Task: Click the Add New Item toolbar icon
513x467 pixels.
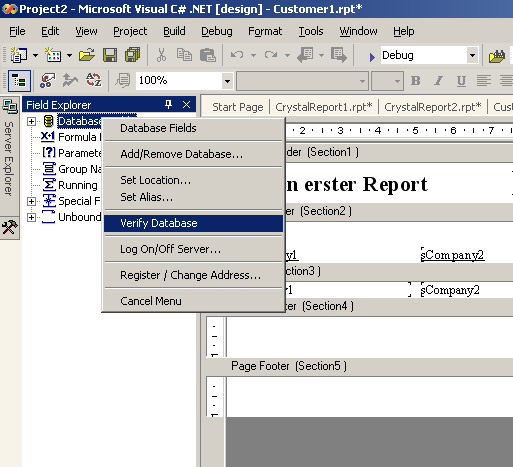Action: tap(53, 55)
